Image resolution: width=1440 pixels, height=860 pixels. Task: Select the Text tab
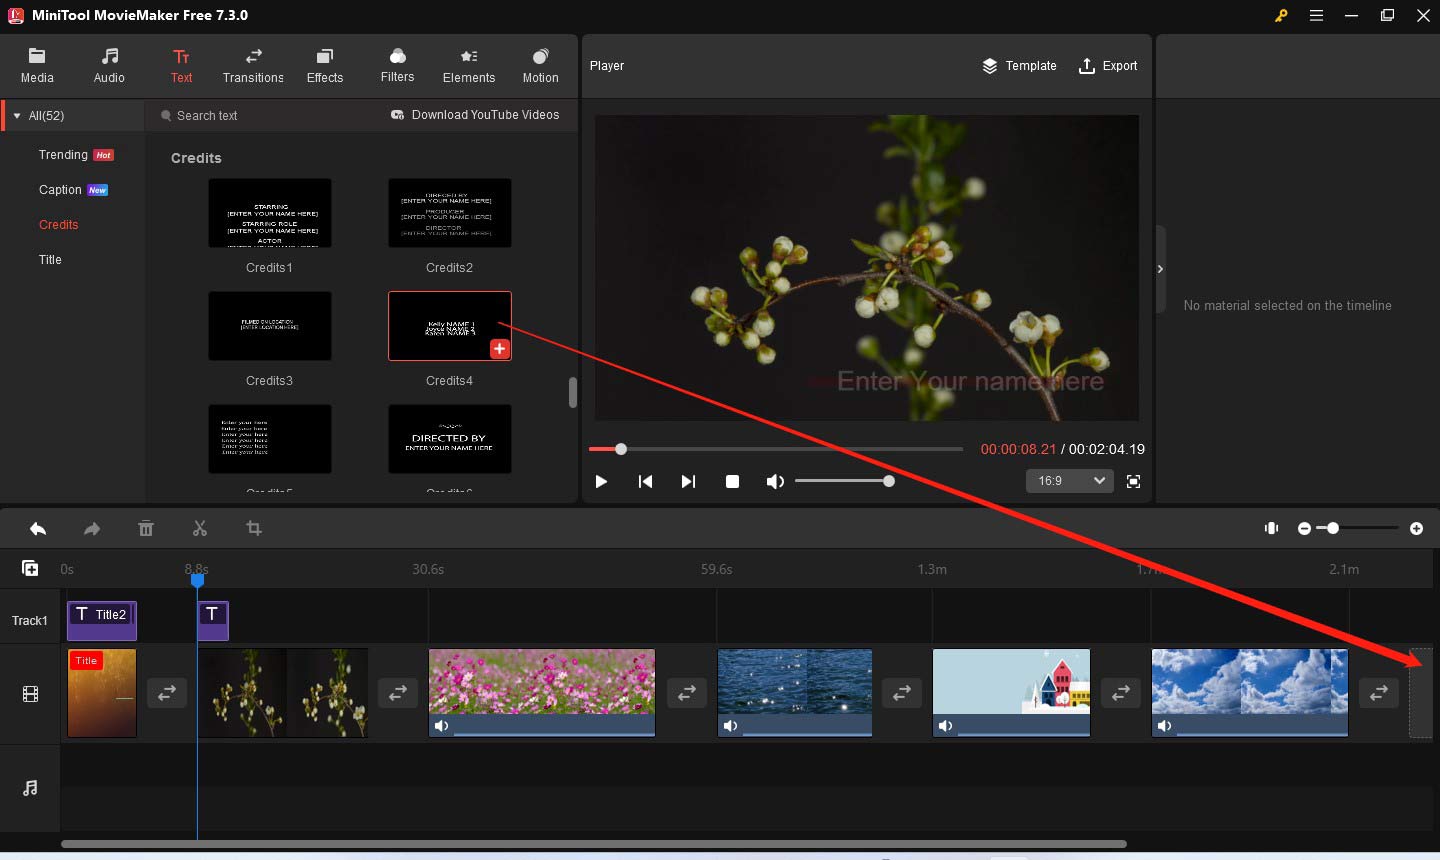(x=181, y=66)
